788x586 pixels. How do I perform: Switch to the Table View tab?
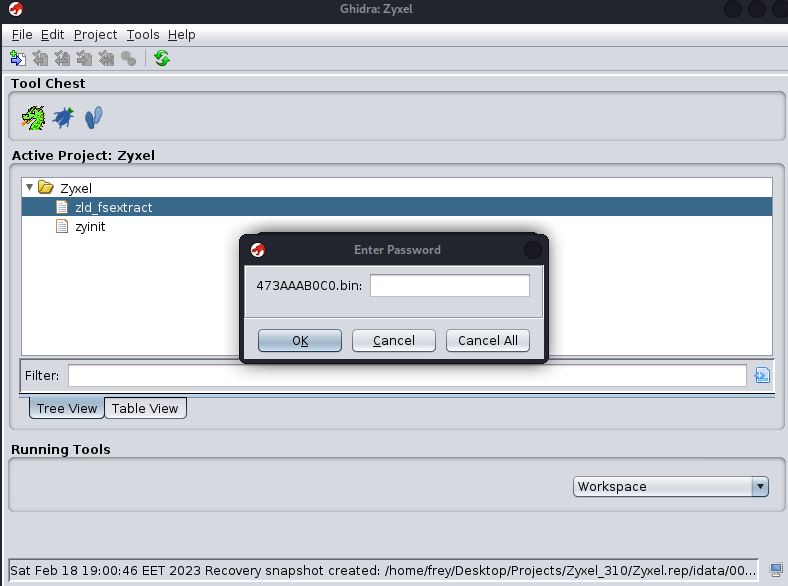145,408
